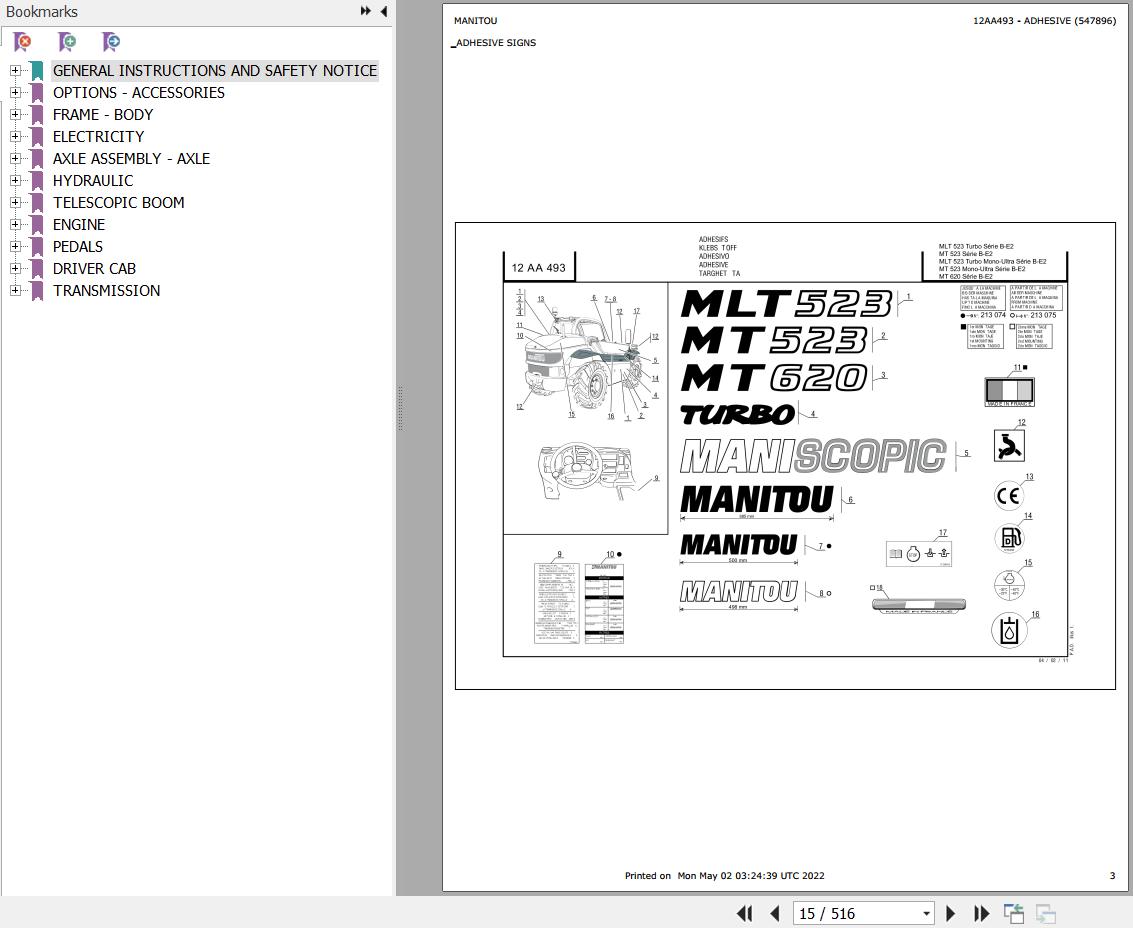The height and width of the screenshot is (928, 1133).
Task: Click the MT 620 decal in diagram
Action: (774, 377)
